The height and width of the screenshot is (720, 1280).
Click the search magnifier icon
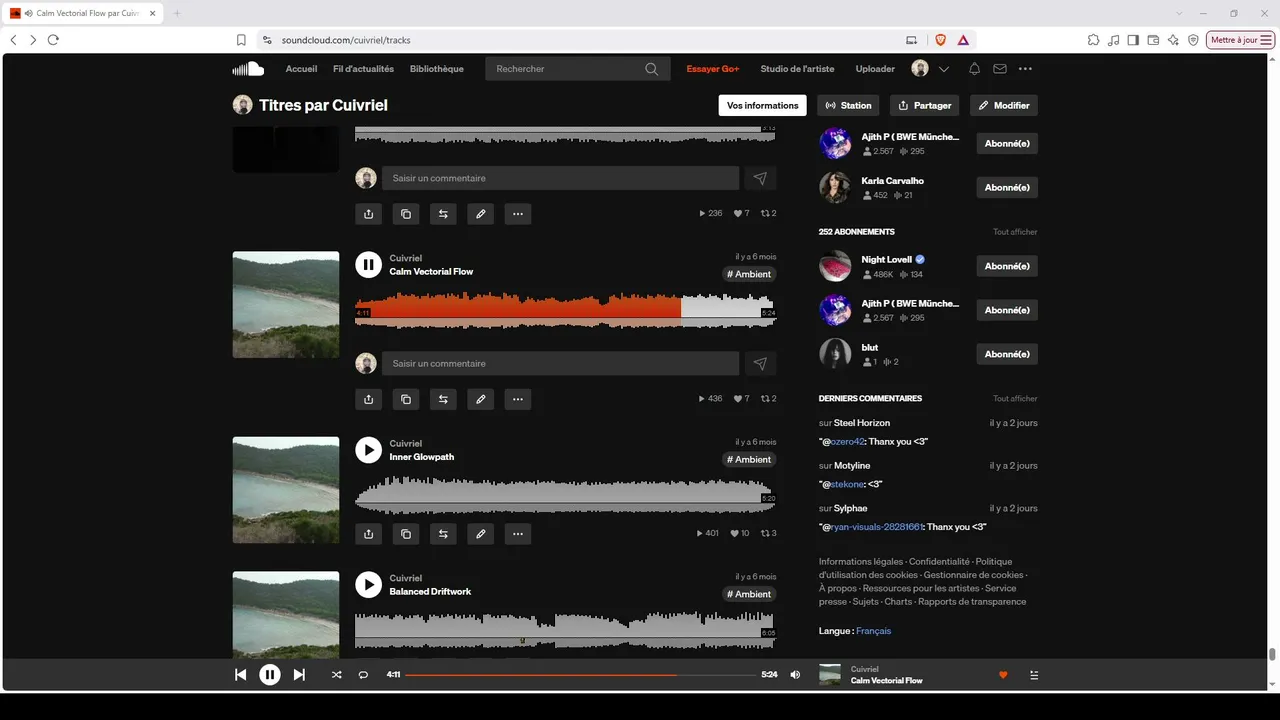tap(652, 69)
